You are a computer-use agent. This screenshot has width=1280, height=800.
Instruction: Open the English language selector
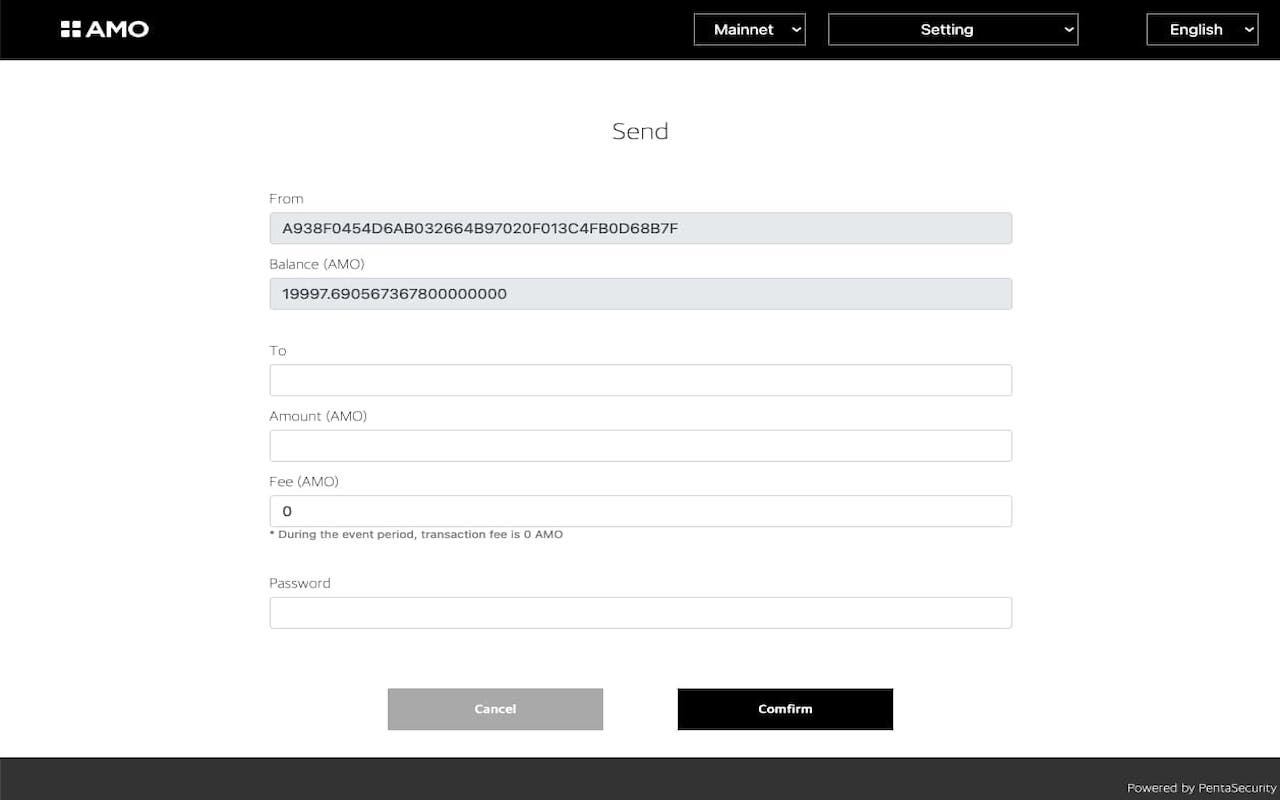[1202, 29]
